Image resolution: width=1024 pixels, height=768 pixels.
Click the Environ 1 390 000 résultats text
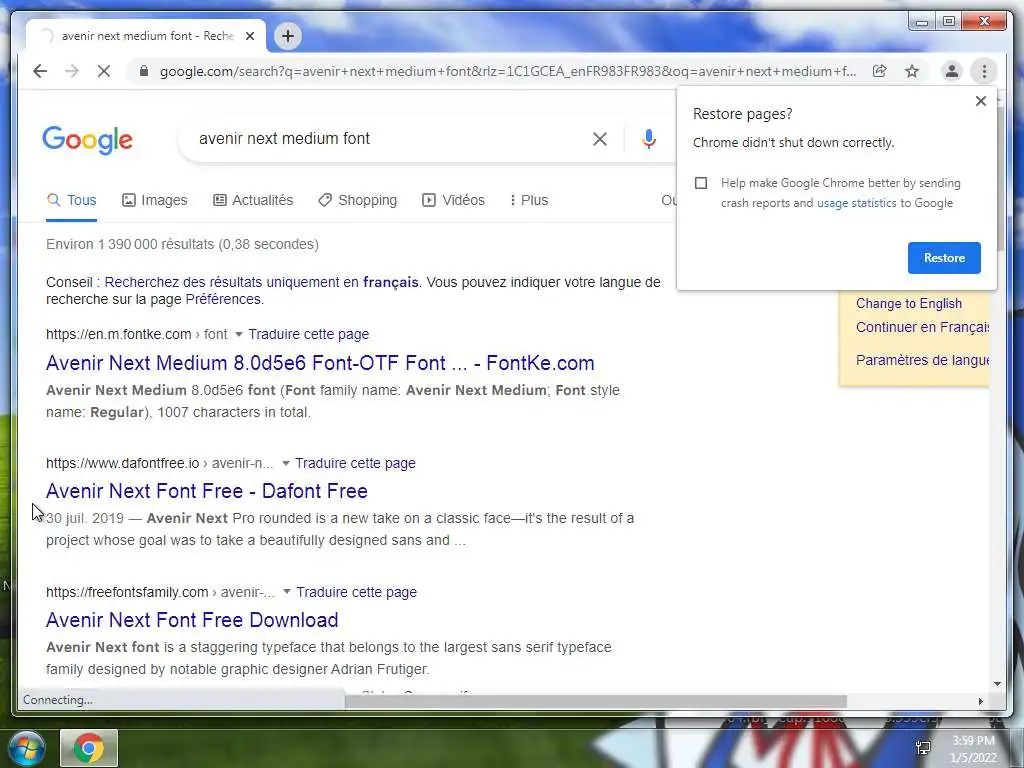tap(182, 244)
